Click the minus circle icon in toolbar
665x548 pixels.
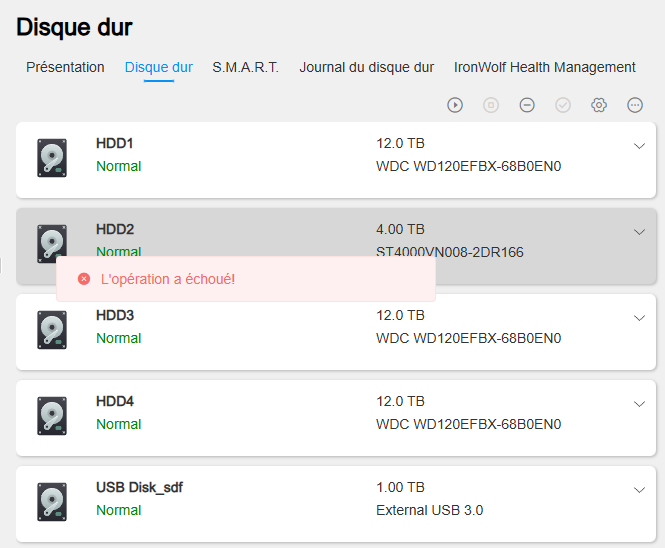pyautogui.click(x=527, y=105)
